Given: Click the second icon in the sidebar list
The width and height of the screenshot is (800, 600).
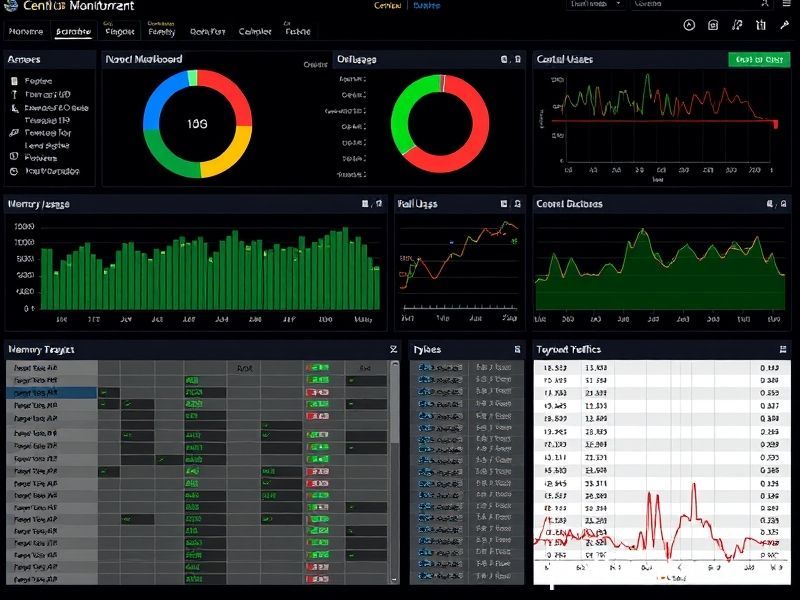Looking at the screenshot, I should point(14,94).
